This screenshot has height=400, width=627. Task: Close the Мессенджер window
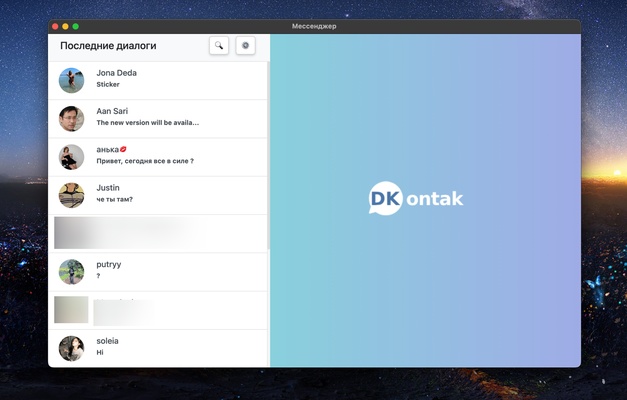tap(55, 26)
